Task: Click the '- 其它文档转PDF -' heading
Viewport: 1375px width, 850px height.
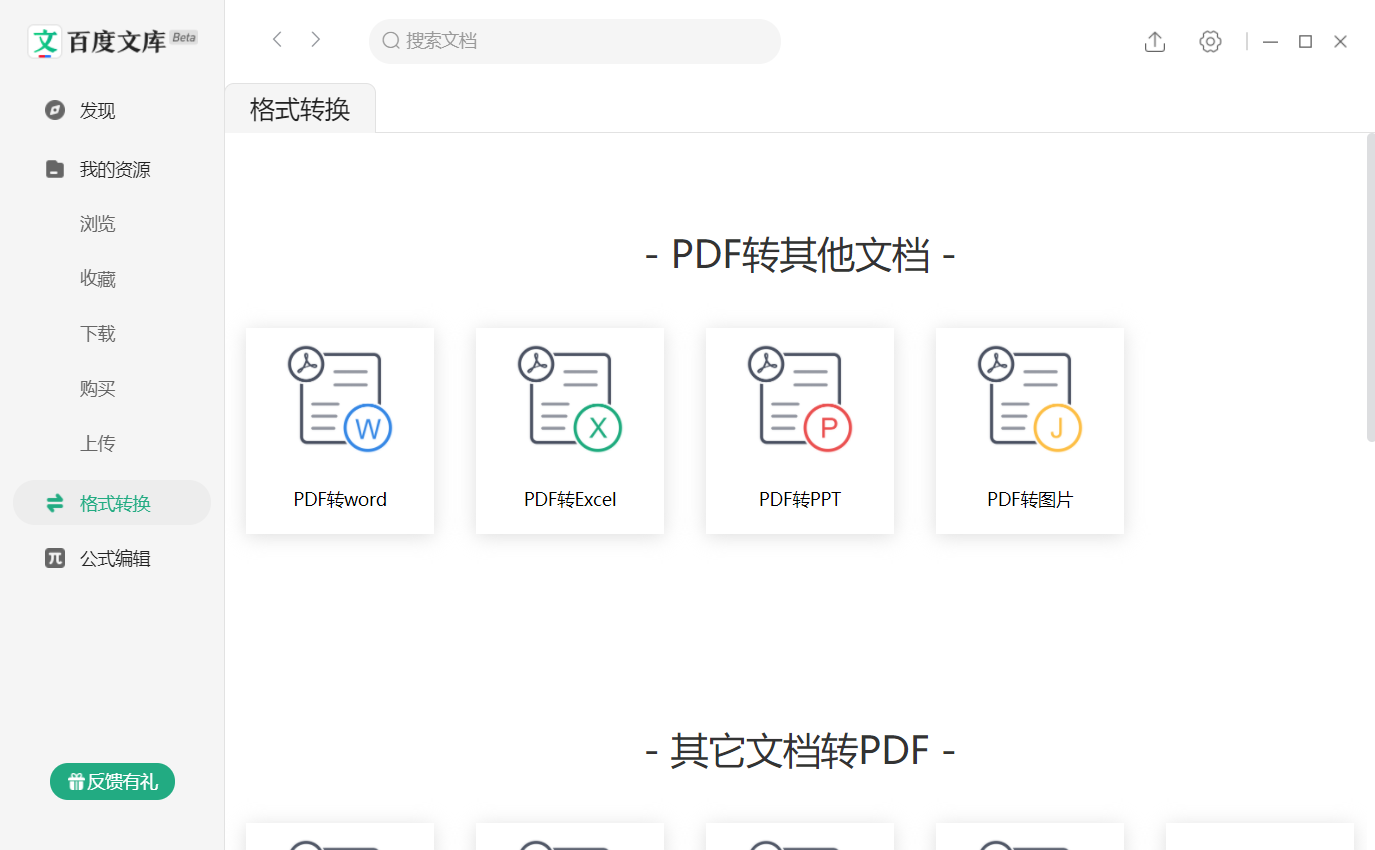Action: coord(800,750)
